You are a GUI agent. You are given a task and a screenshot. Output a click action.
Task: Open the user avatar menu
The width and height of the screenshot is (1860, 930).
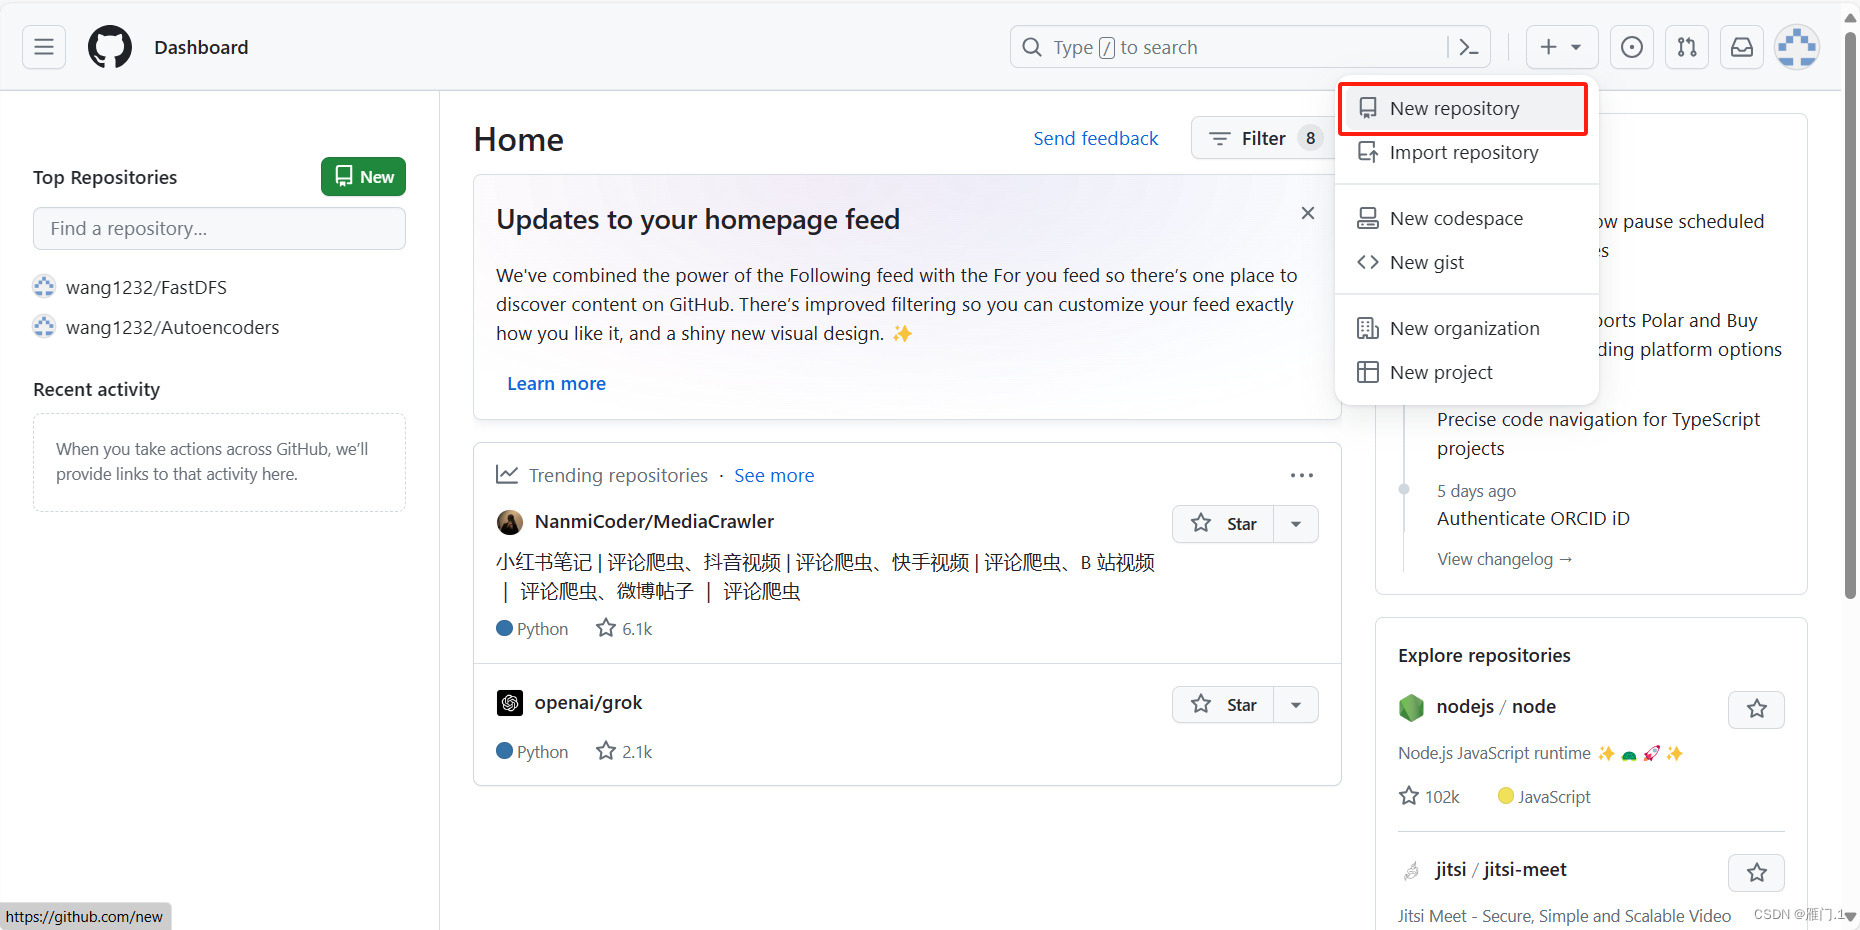[x=1796, y=47]
